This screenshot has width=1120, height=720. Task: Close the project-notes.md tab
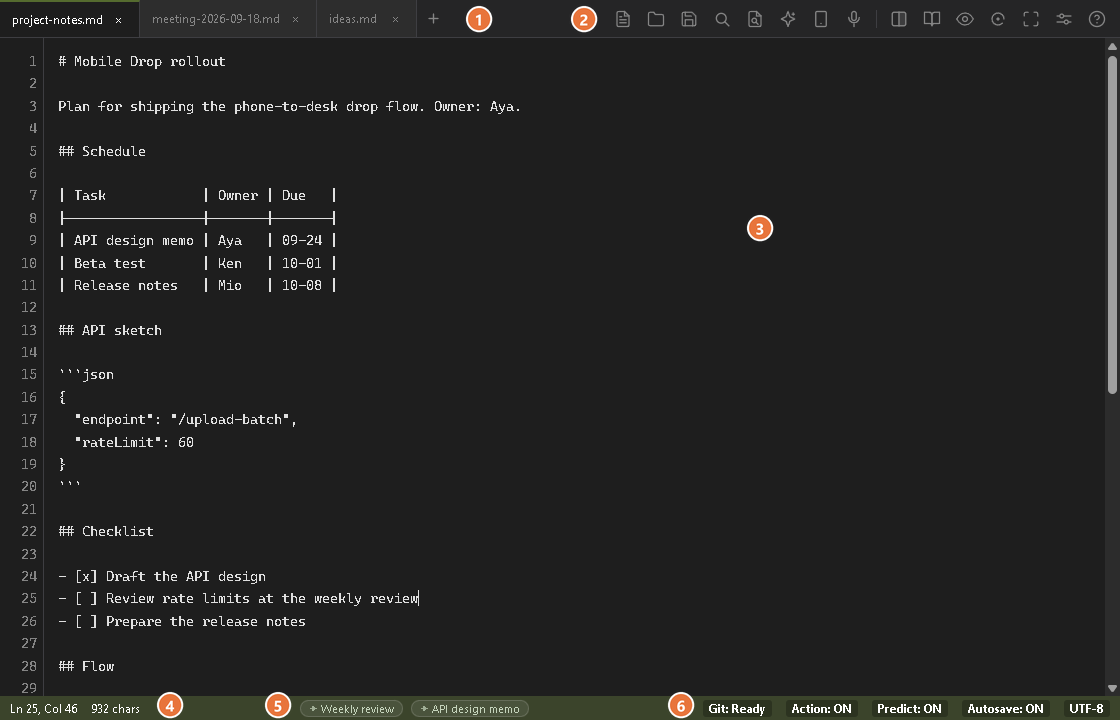[119, 20]
